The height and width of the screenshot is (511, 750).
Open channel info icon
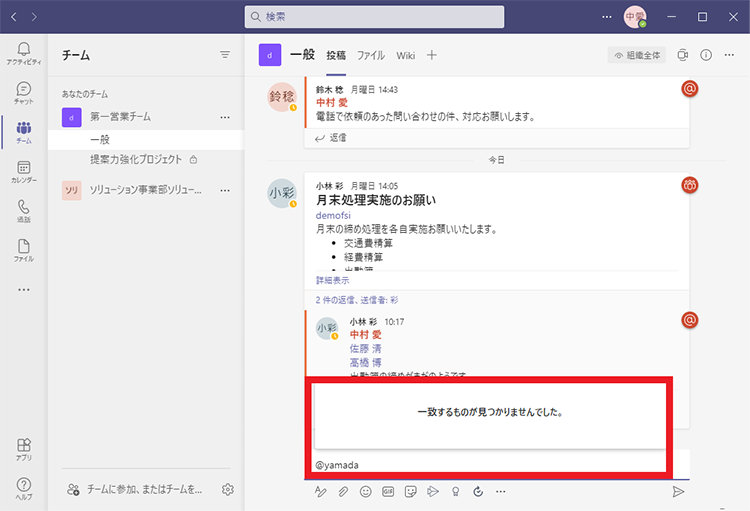706,55
